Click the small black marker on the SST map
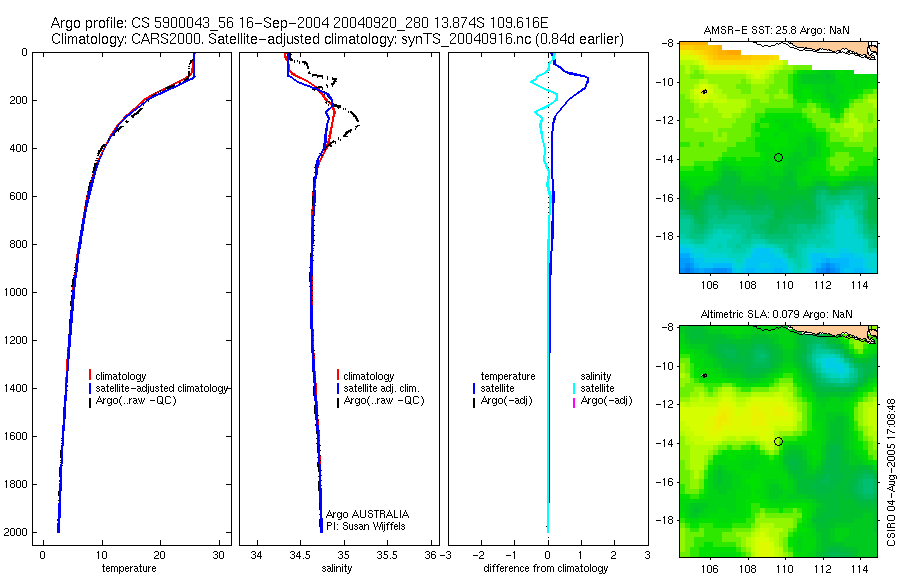900x580 pixels. (704, 91)
